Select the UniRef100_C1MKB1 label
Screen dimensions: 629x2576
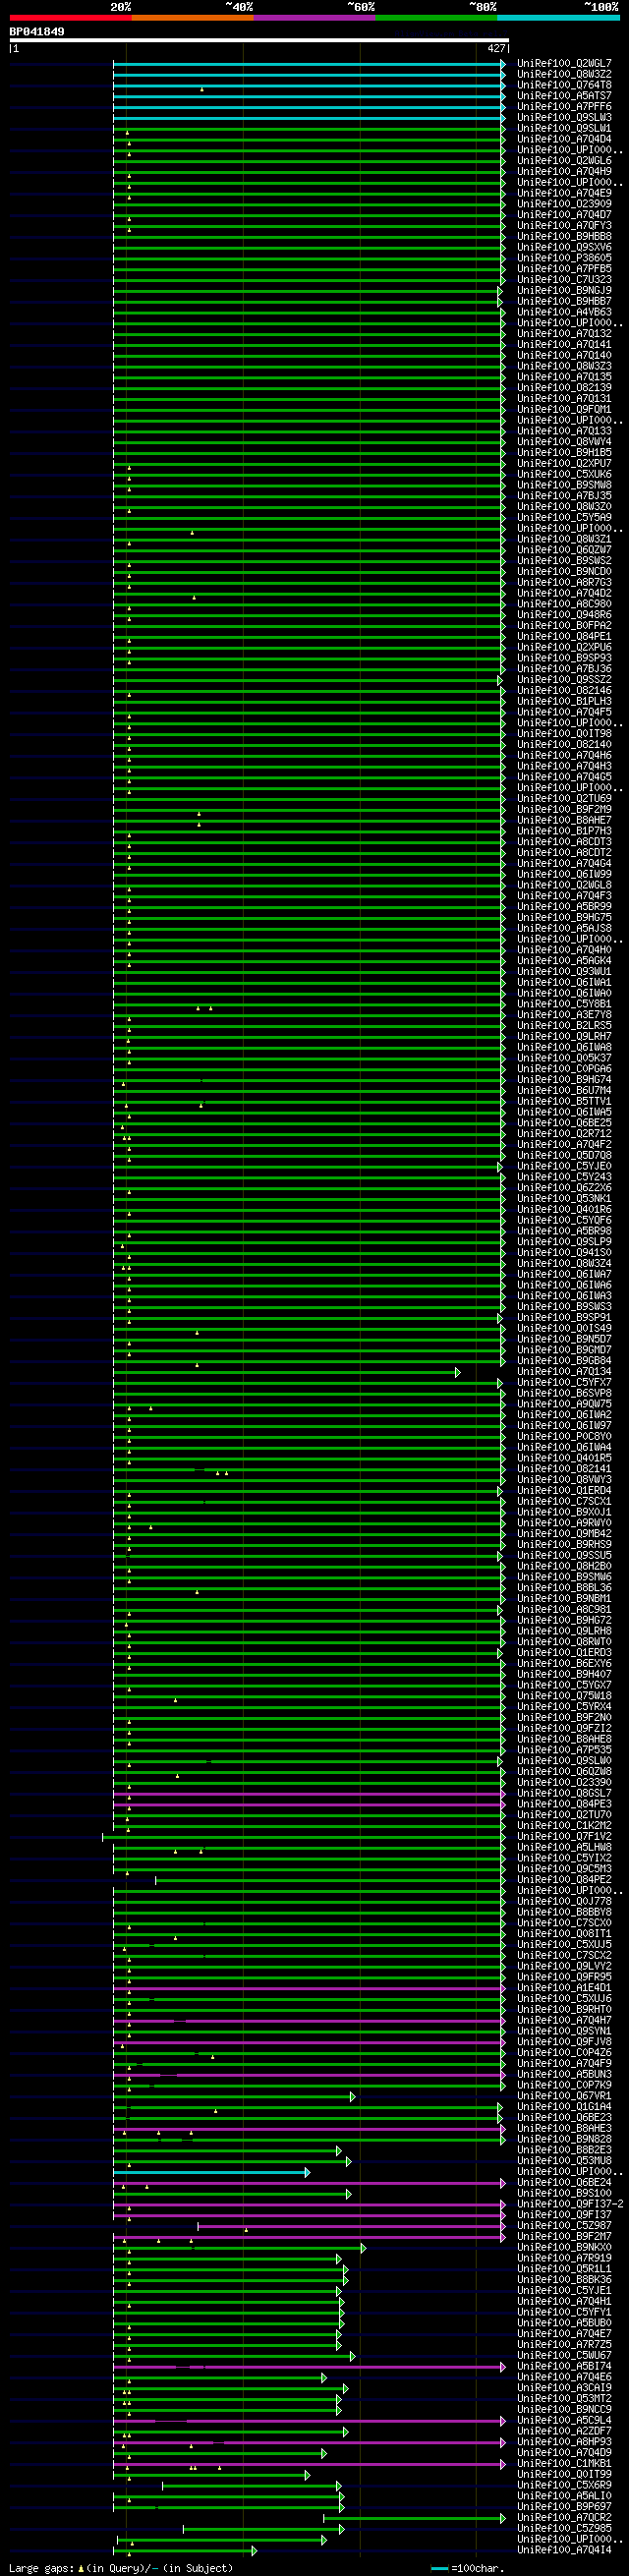pos(564,2464)
